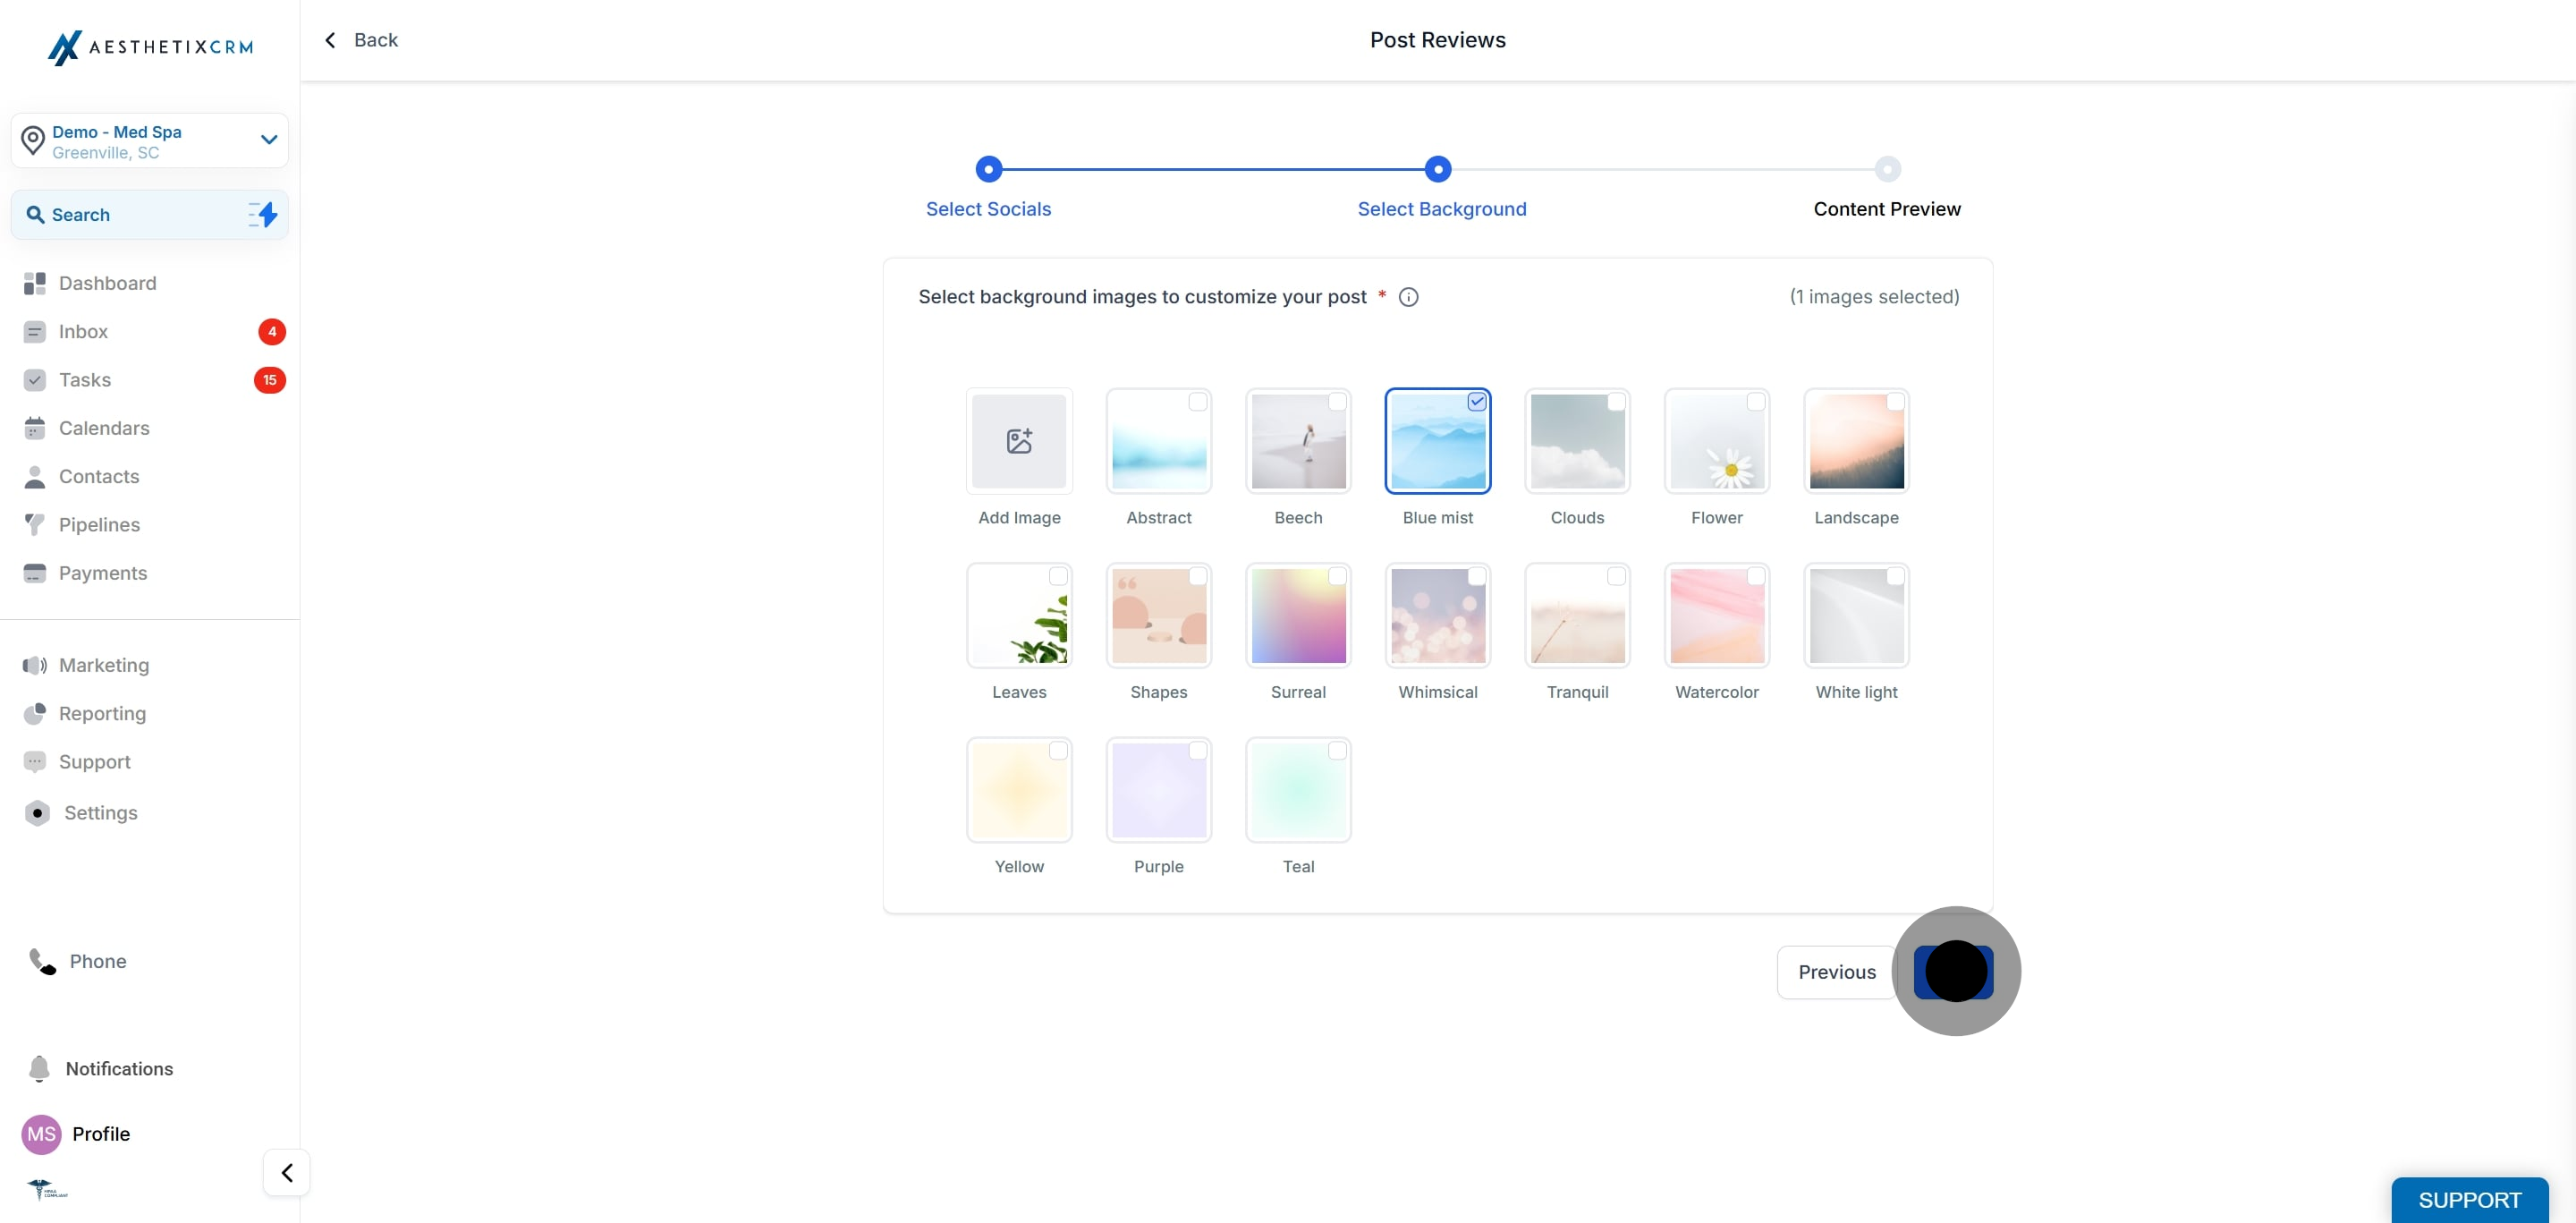Viewport: 2576px width, 1223px height.
Task: Click the Tasks checkmark icon
Action: (x=35, y=380)
